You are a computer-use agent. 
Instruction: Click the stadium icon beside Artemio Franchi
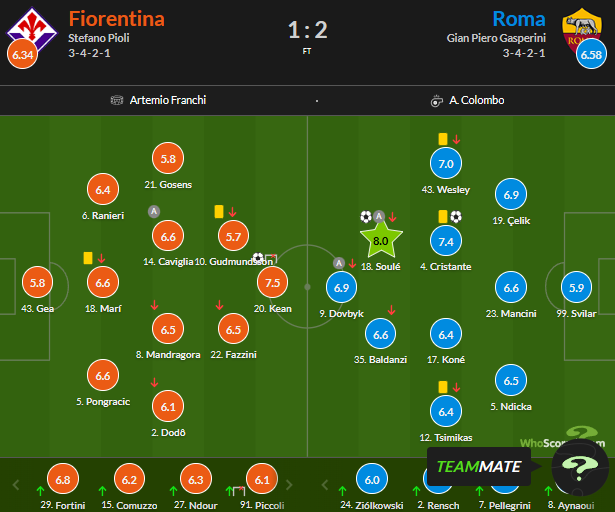(118, 100)
